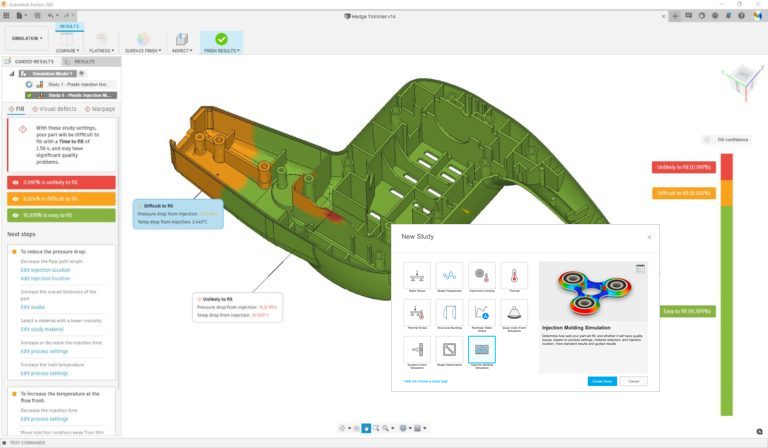Click the ViewCube in the corner
The image size is (768, 448).
point(742,81)
